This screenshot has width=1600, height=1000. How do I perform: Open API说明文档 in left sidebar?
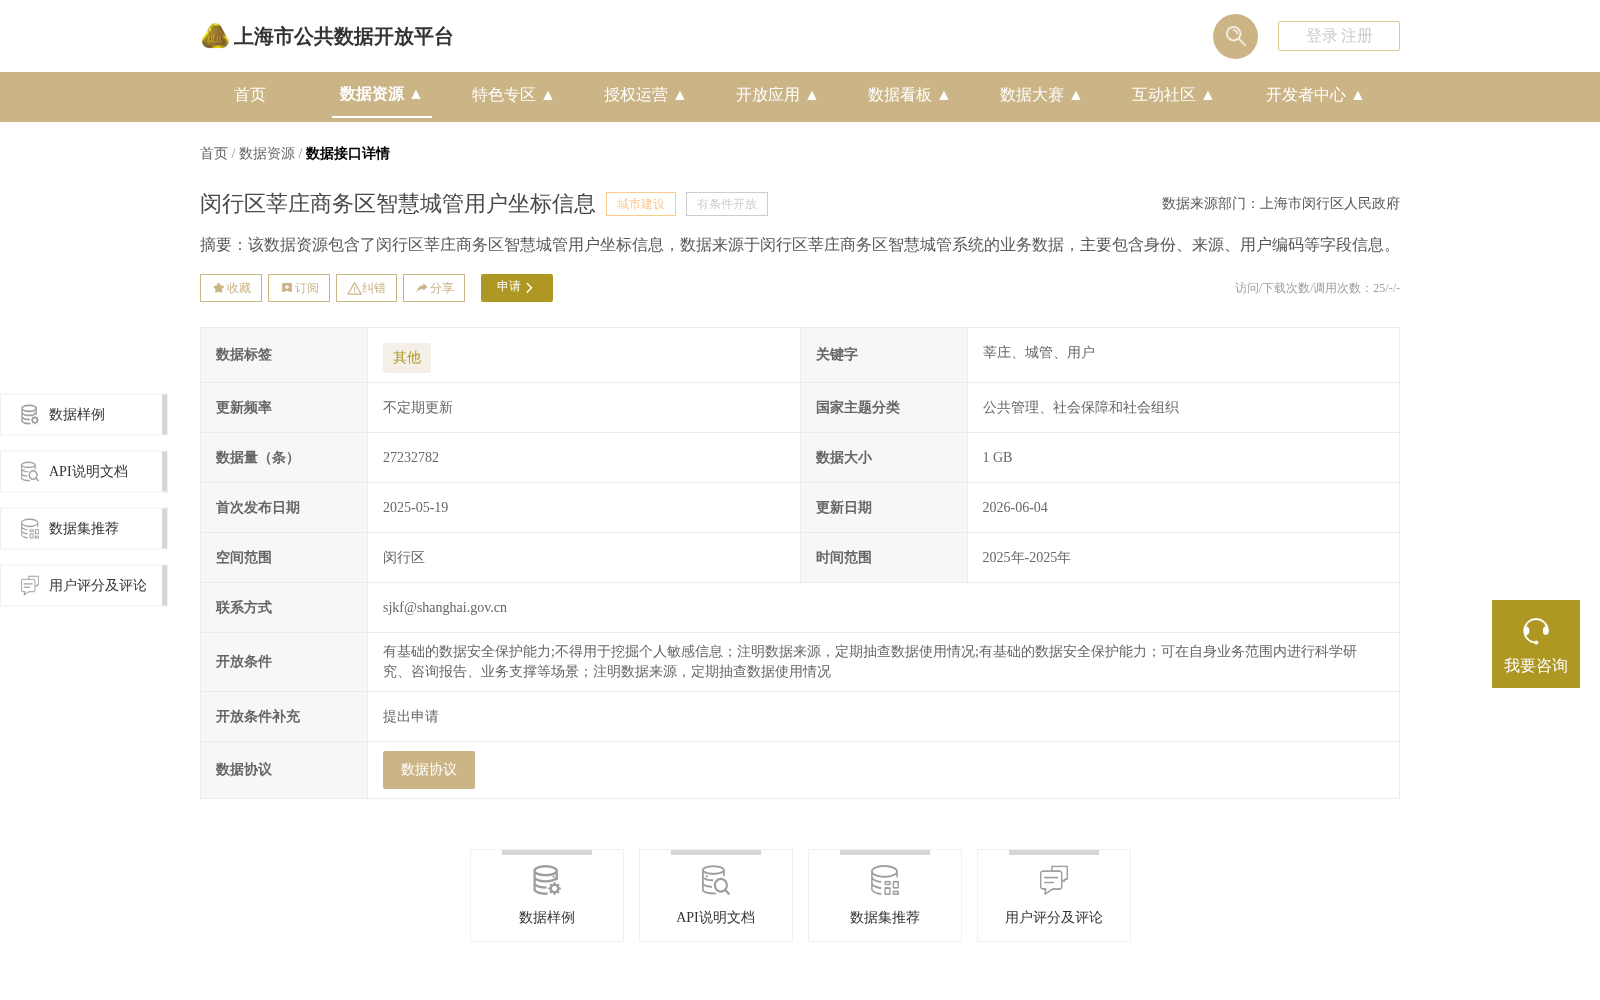pos(83,472)
